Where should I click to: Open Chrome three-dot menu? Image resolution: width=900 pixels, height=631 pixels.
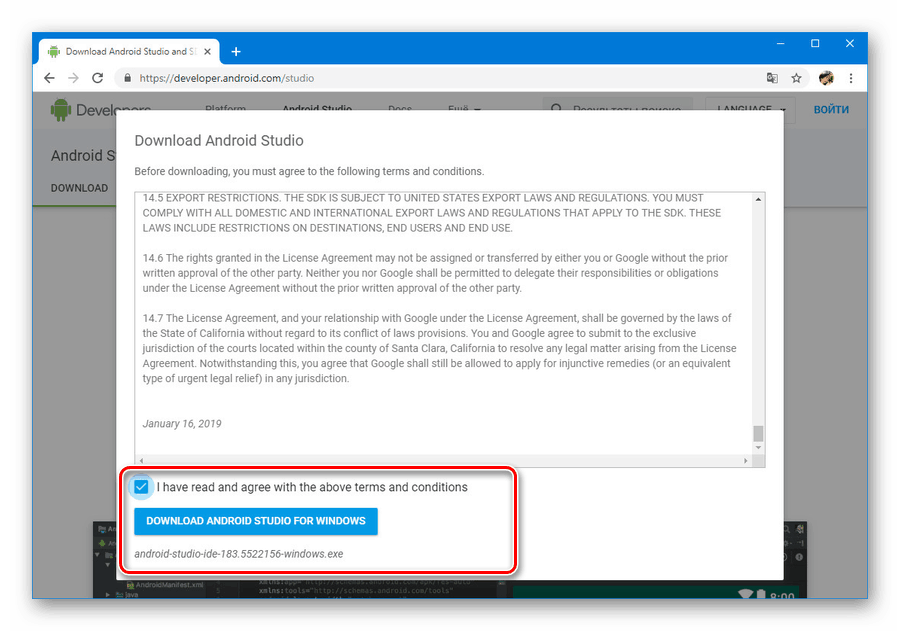(851, 78)
